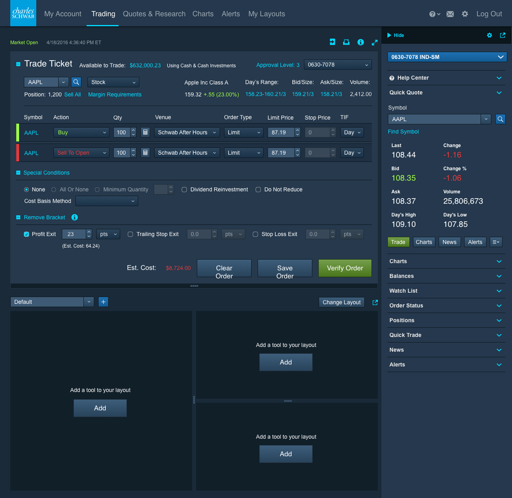Enable the Dividend Reinvestment checkbox
This screenshot has height=498, width=512.
point(184,189)
